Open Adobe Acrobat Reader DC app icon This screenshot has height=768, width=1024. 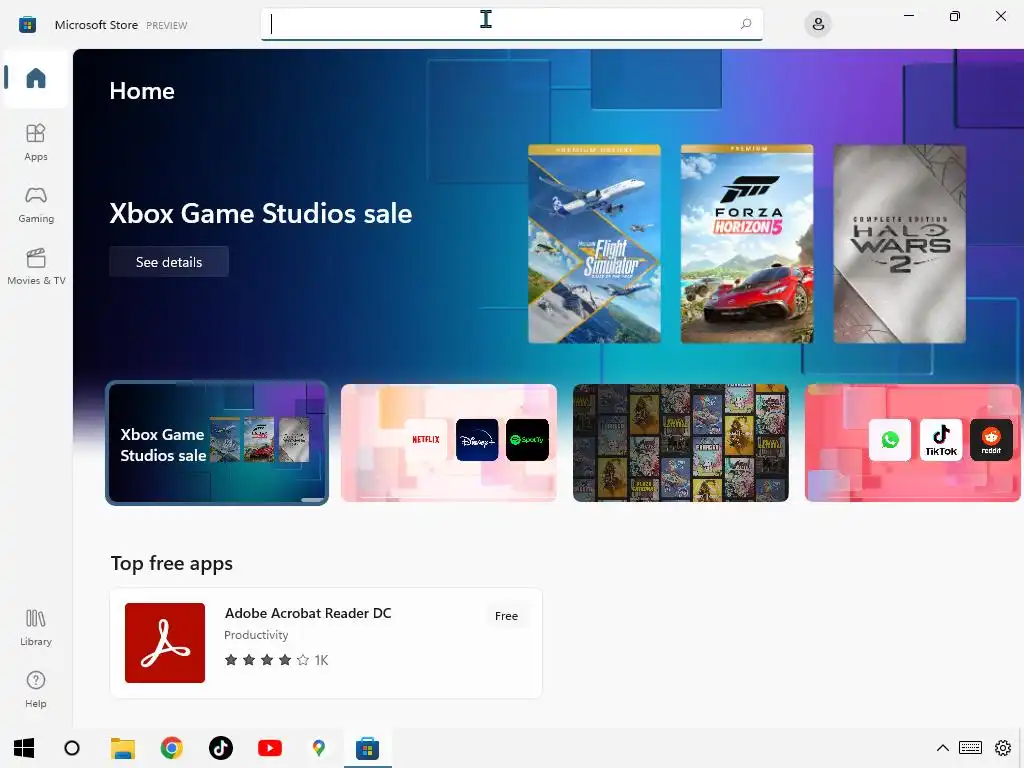click(165, 643)
